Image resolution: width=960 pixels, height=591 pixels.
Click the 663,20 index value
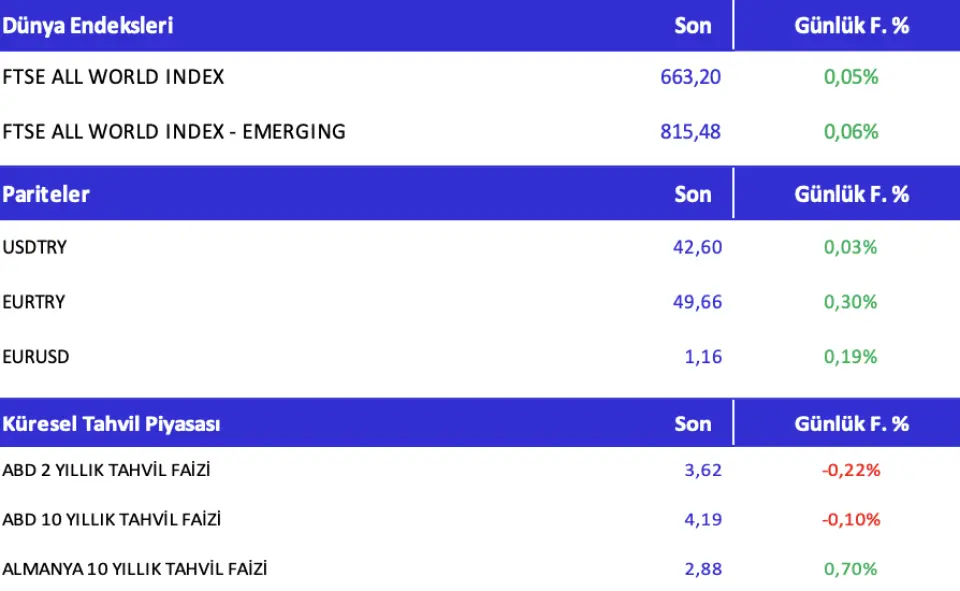pyautogui.click(x=690, y=77)
